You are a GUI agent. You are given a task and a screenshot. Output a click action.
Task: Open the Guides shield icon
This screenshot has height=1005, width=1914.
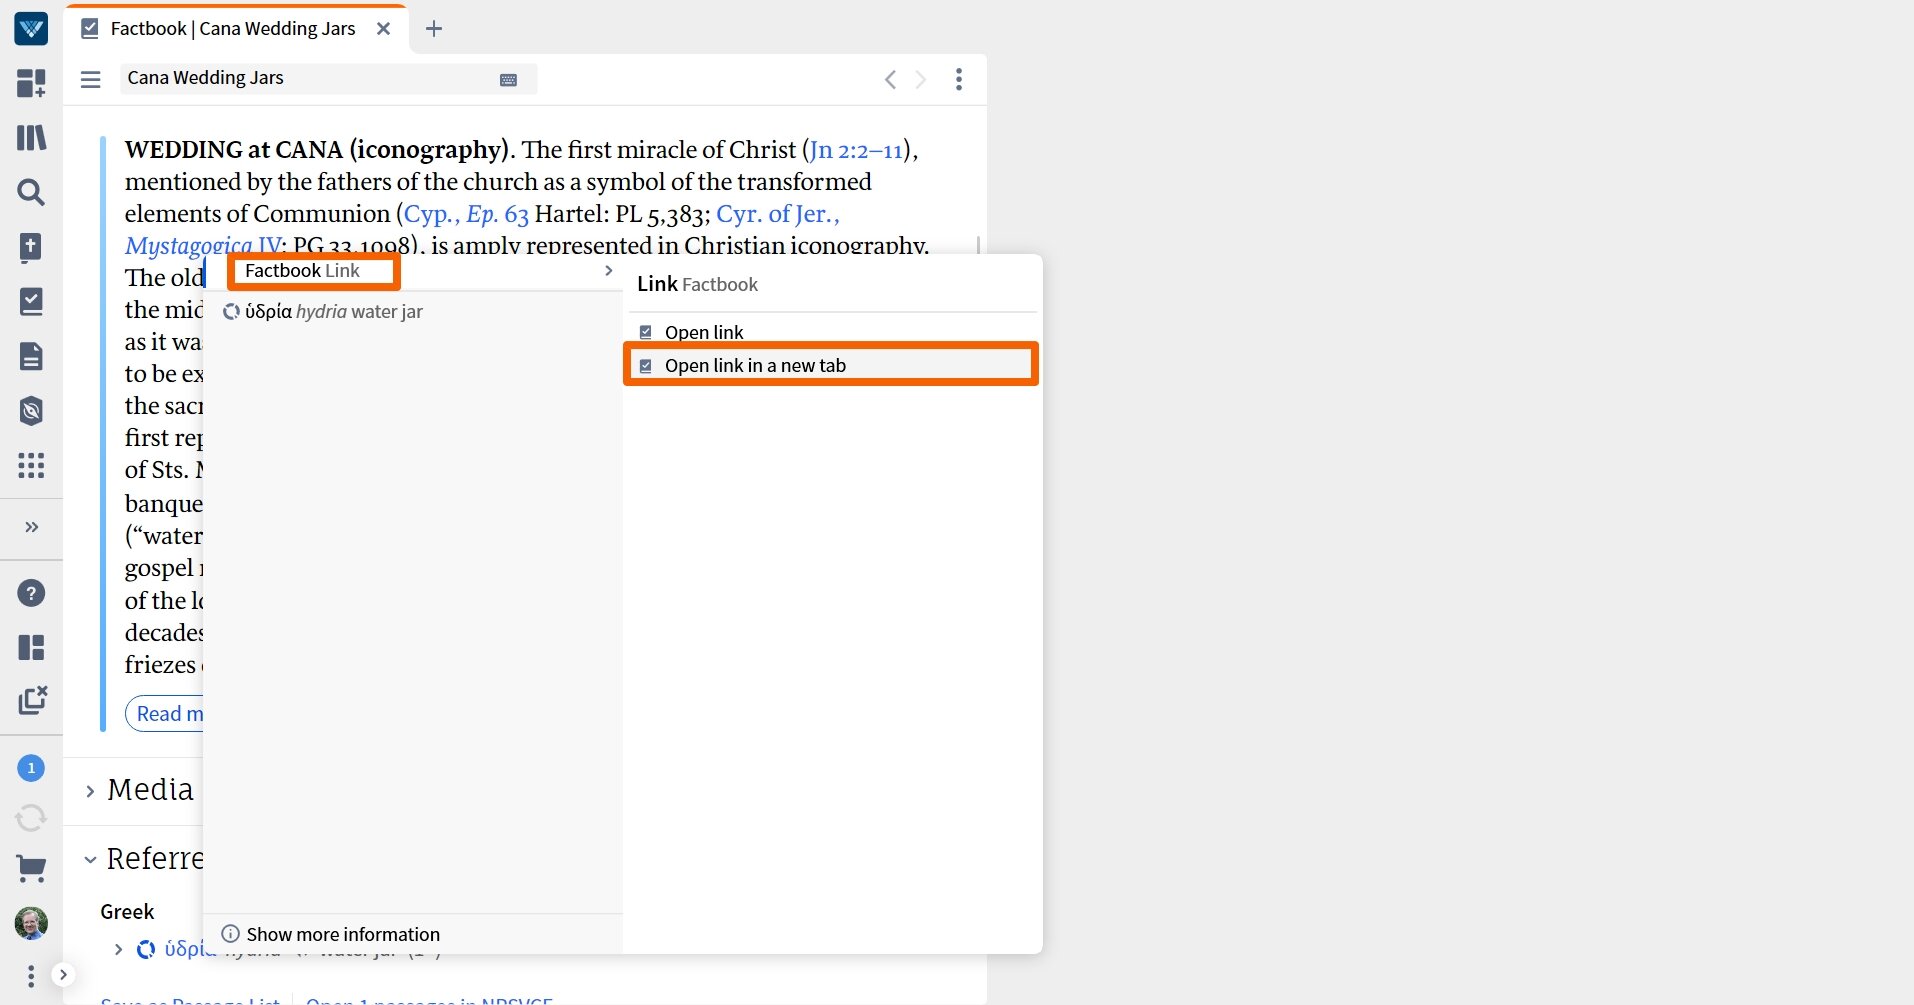pos(31,411)
